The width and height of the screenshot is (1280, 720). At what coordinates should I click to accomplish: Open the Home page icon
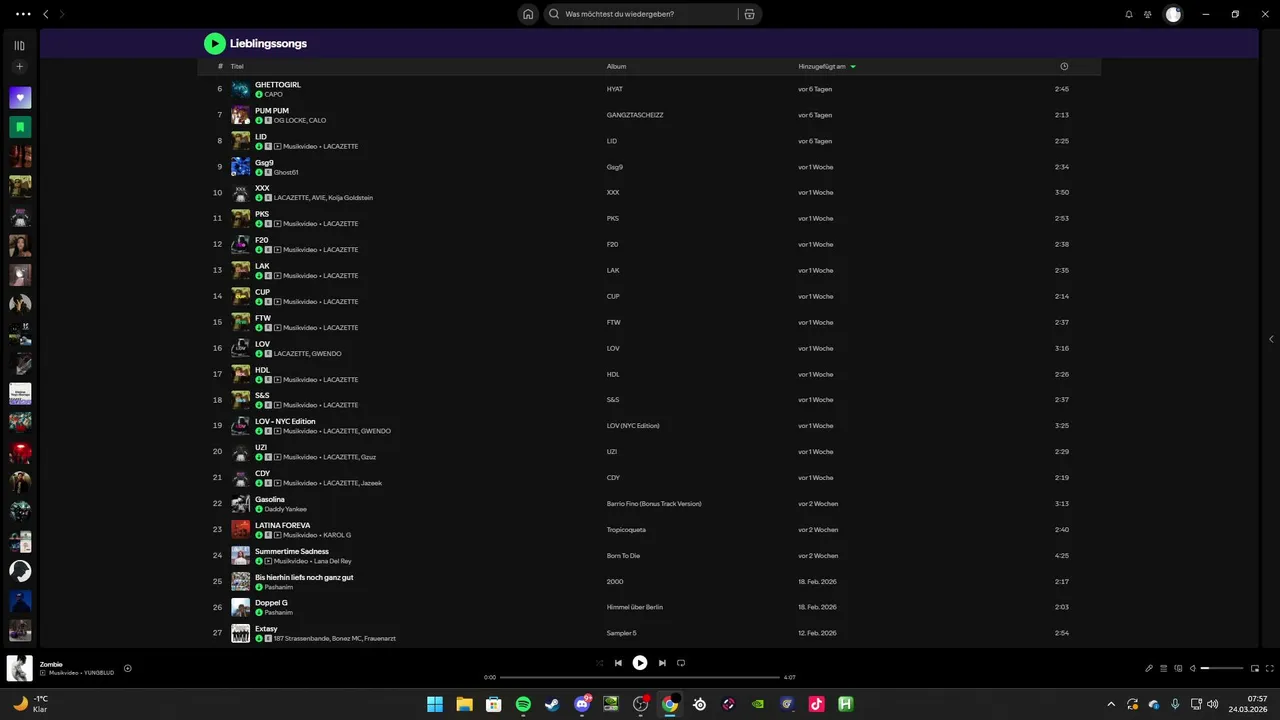pyautogui.click(x=528, y=14)
